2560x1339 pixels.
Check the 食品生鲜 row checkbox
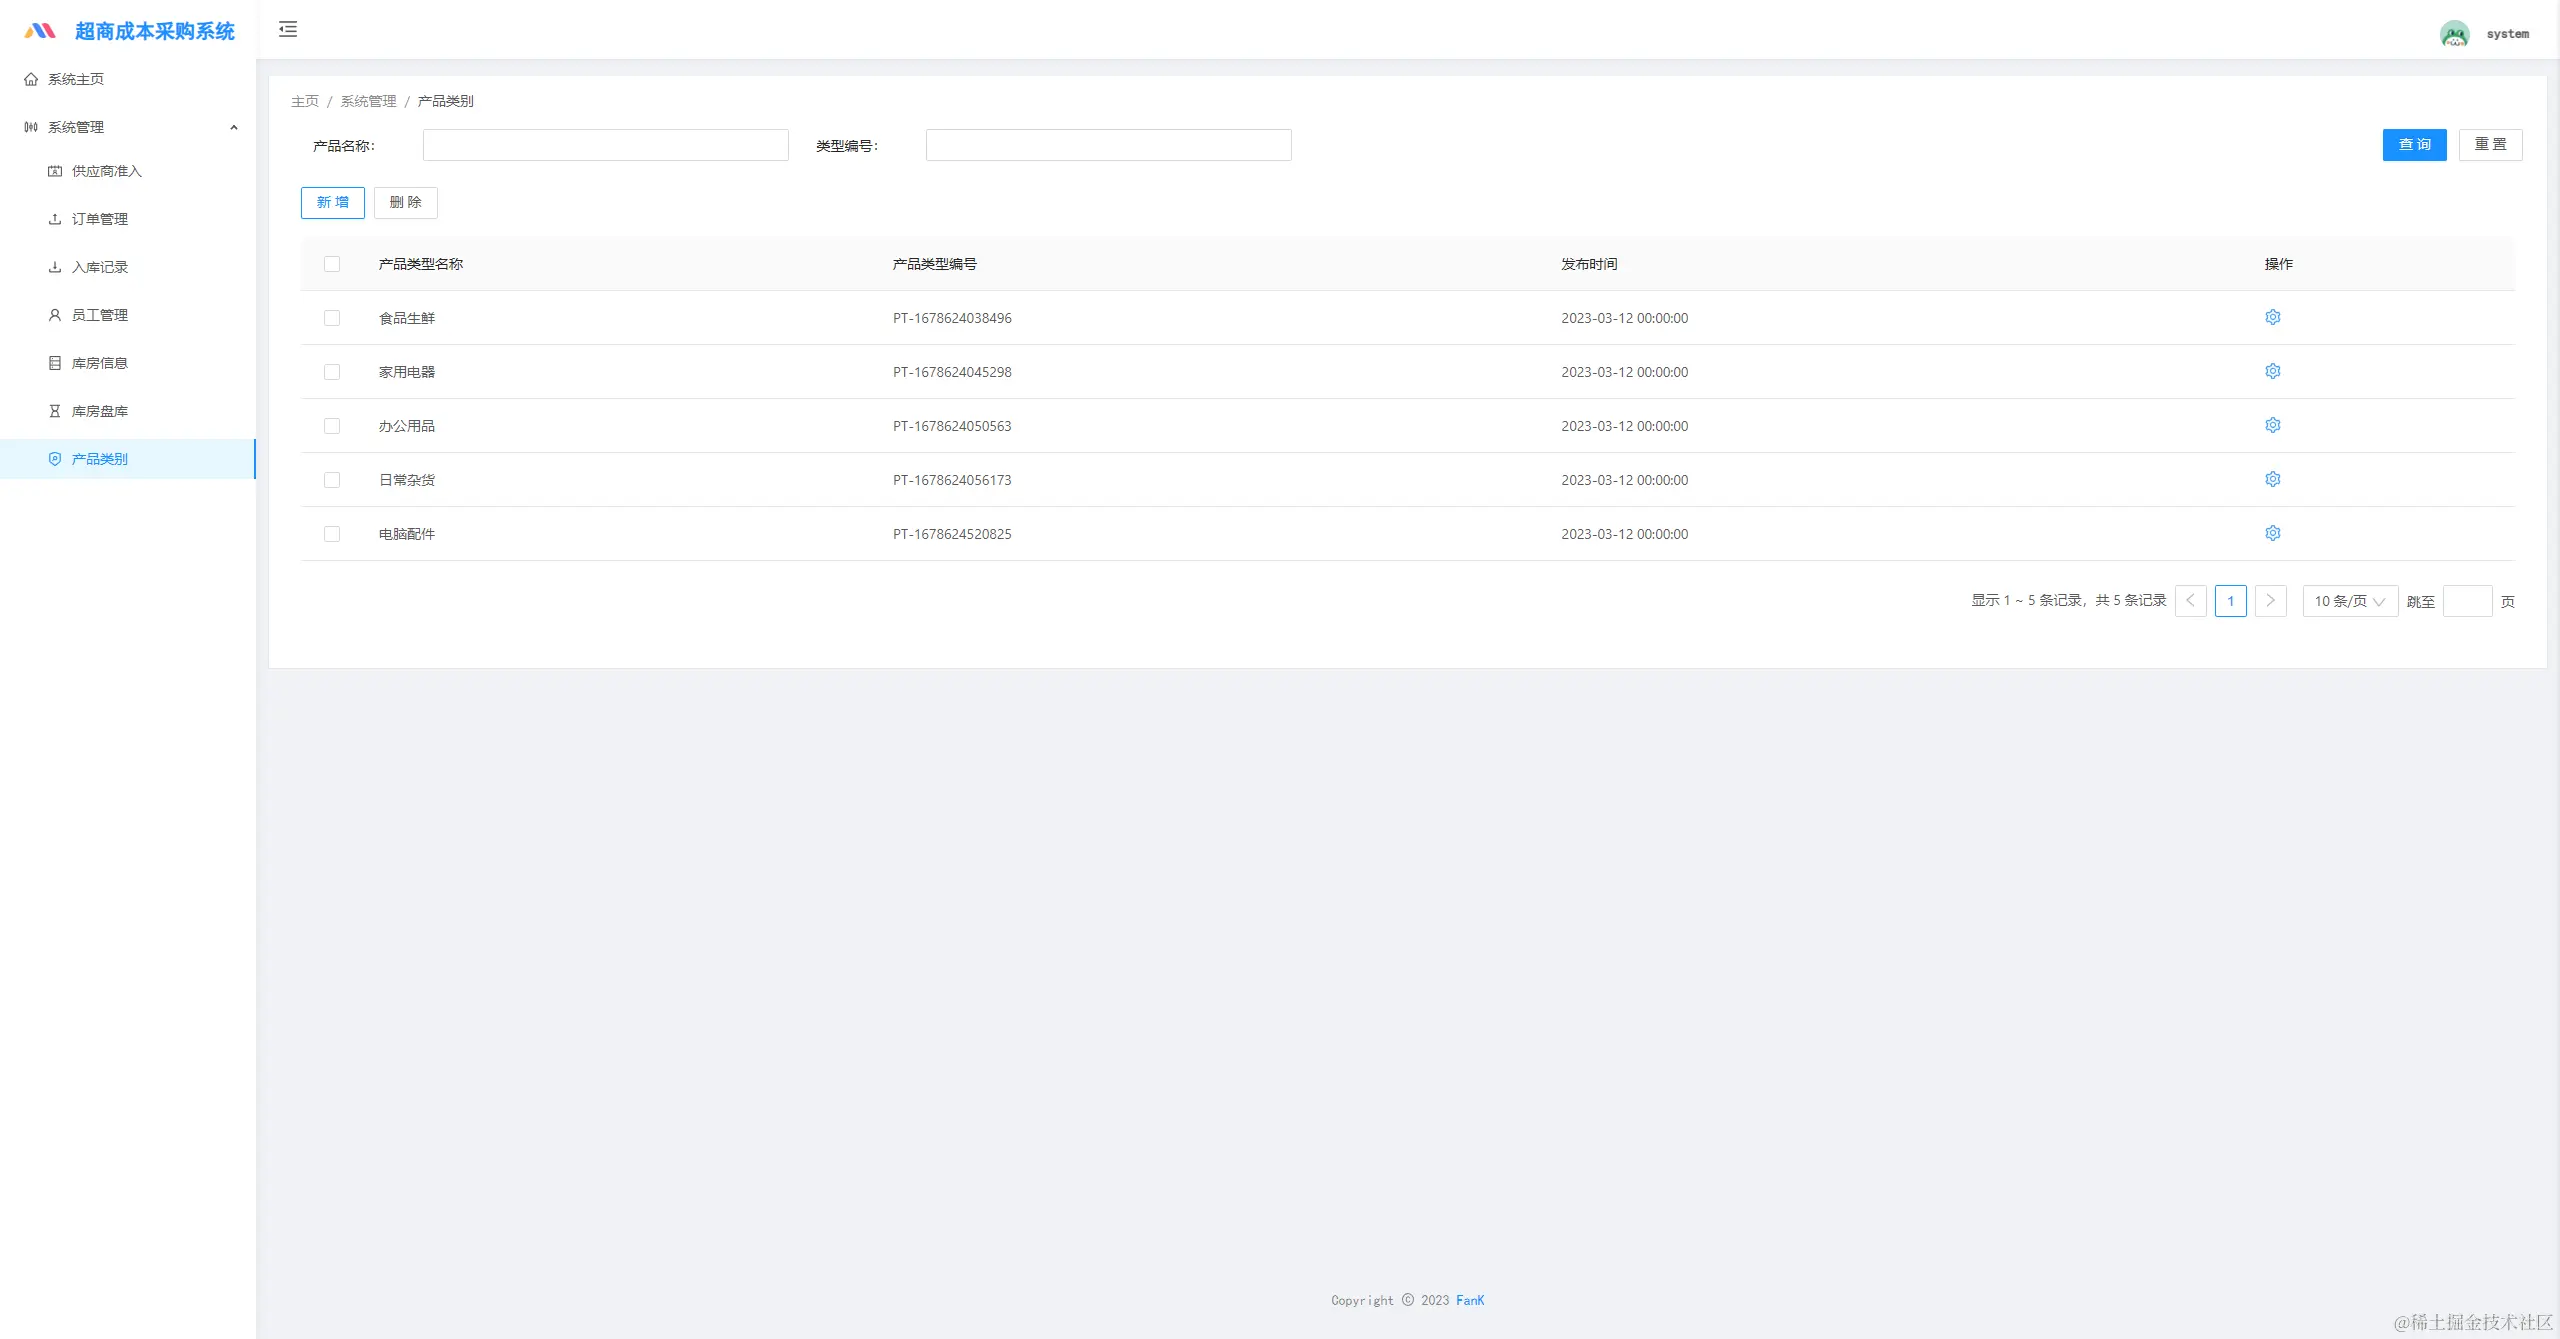[332, 318]
